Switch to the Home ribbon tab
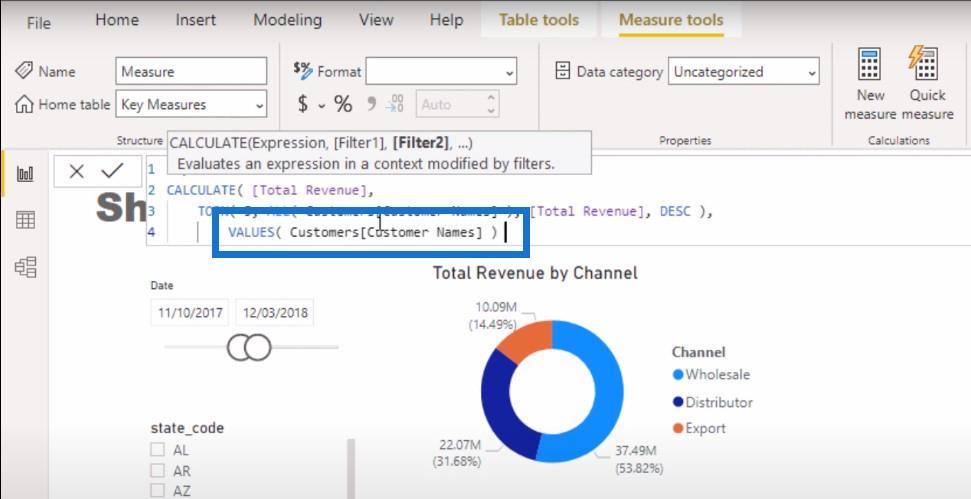 (x=116, y=20)
